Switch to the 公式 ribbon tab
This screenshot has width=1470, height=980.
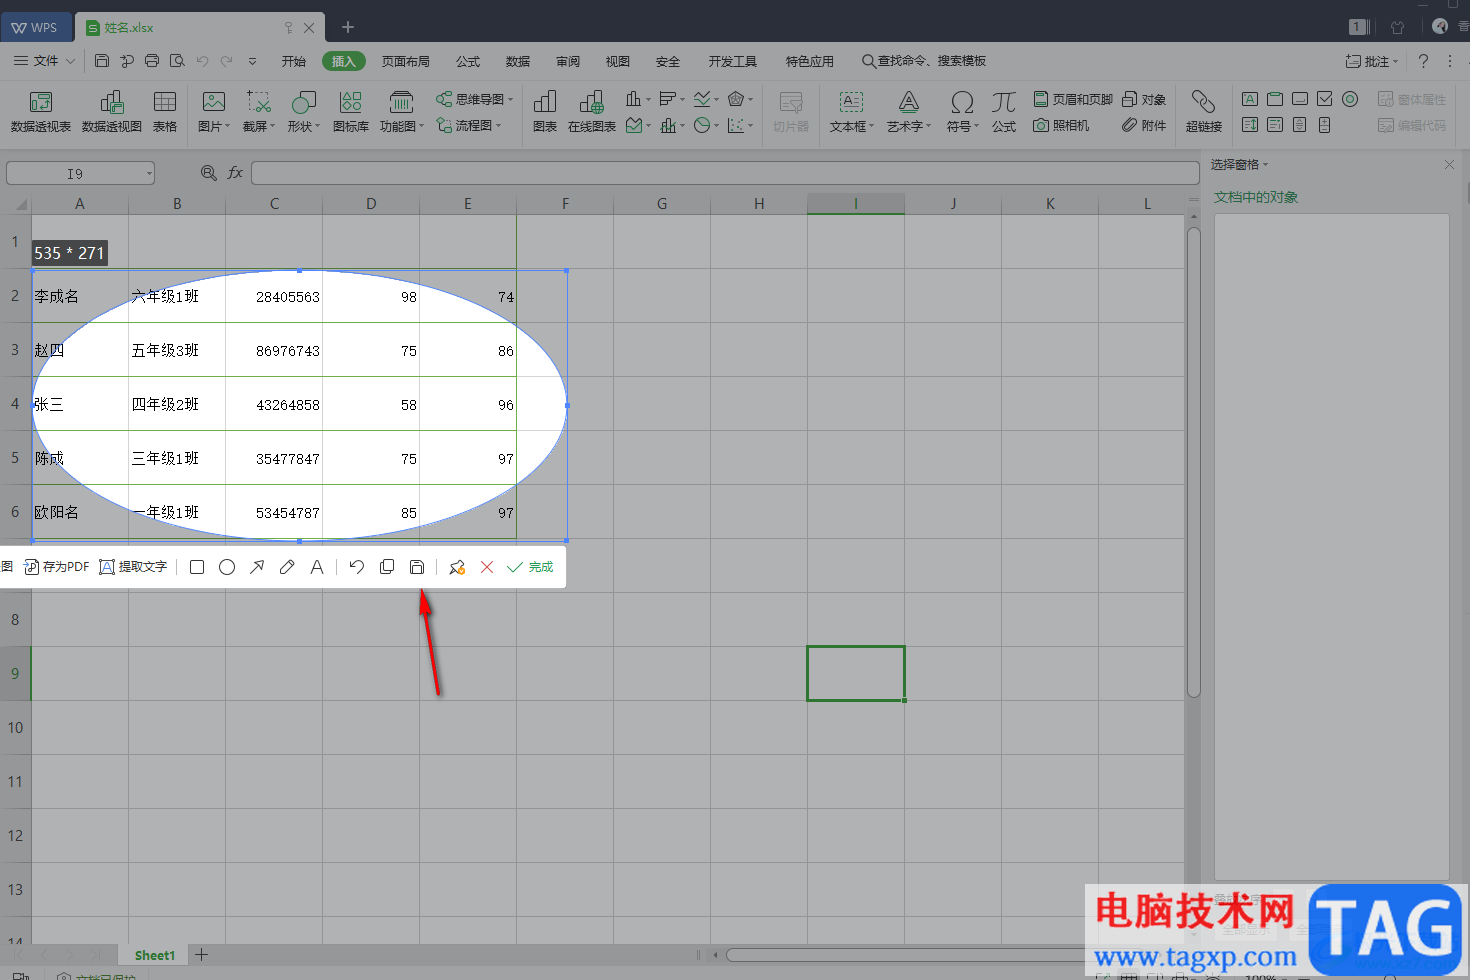tap(468, 61)
